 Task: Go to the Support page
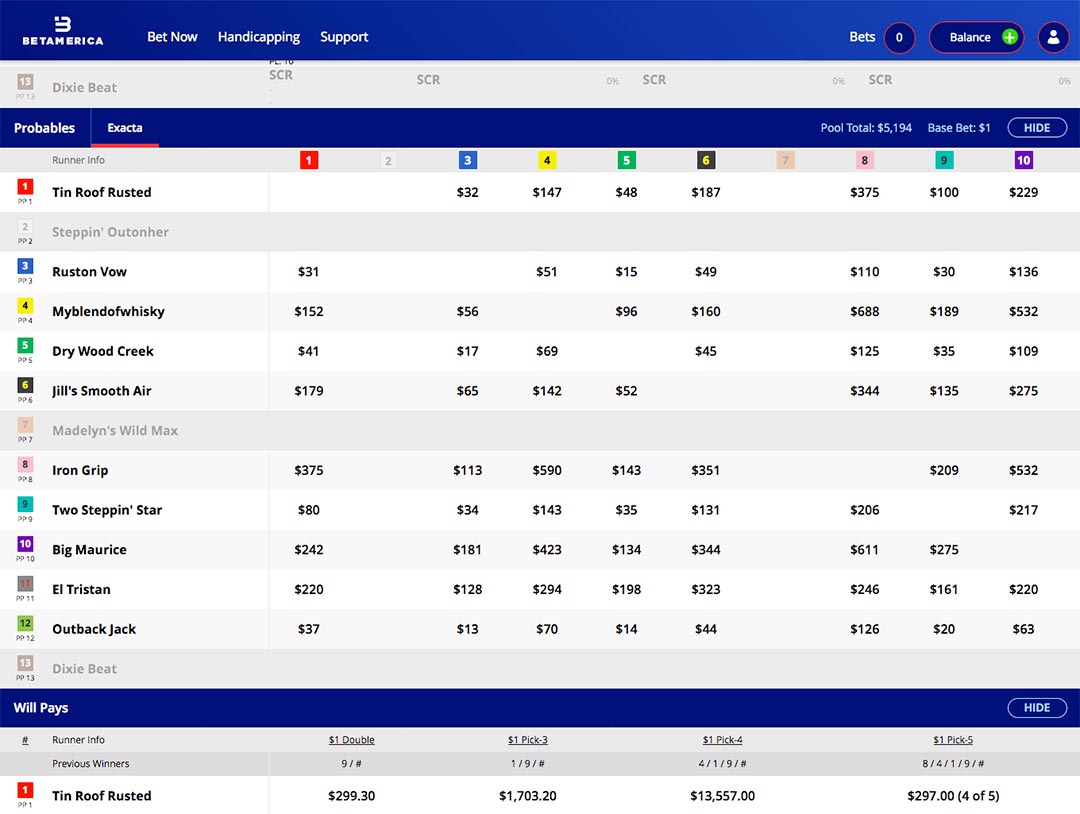[344, 37]
